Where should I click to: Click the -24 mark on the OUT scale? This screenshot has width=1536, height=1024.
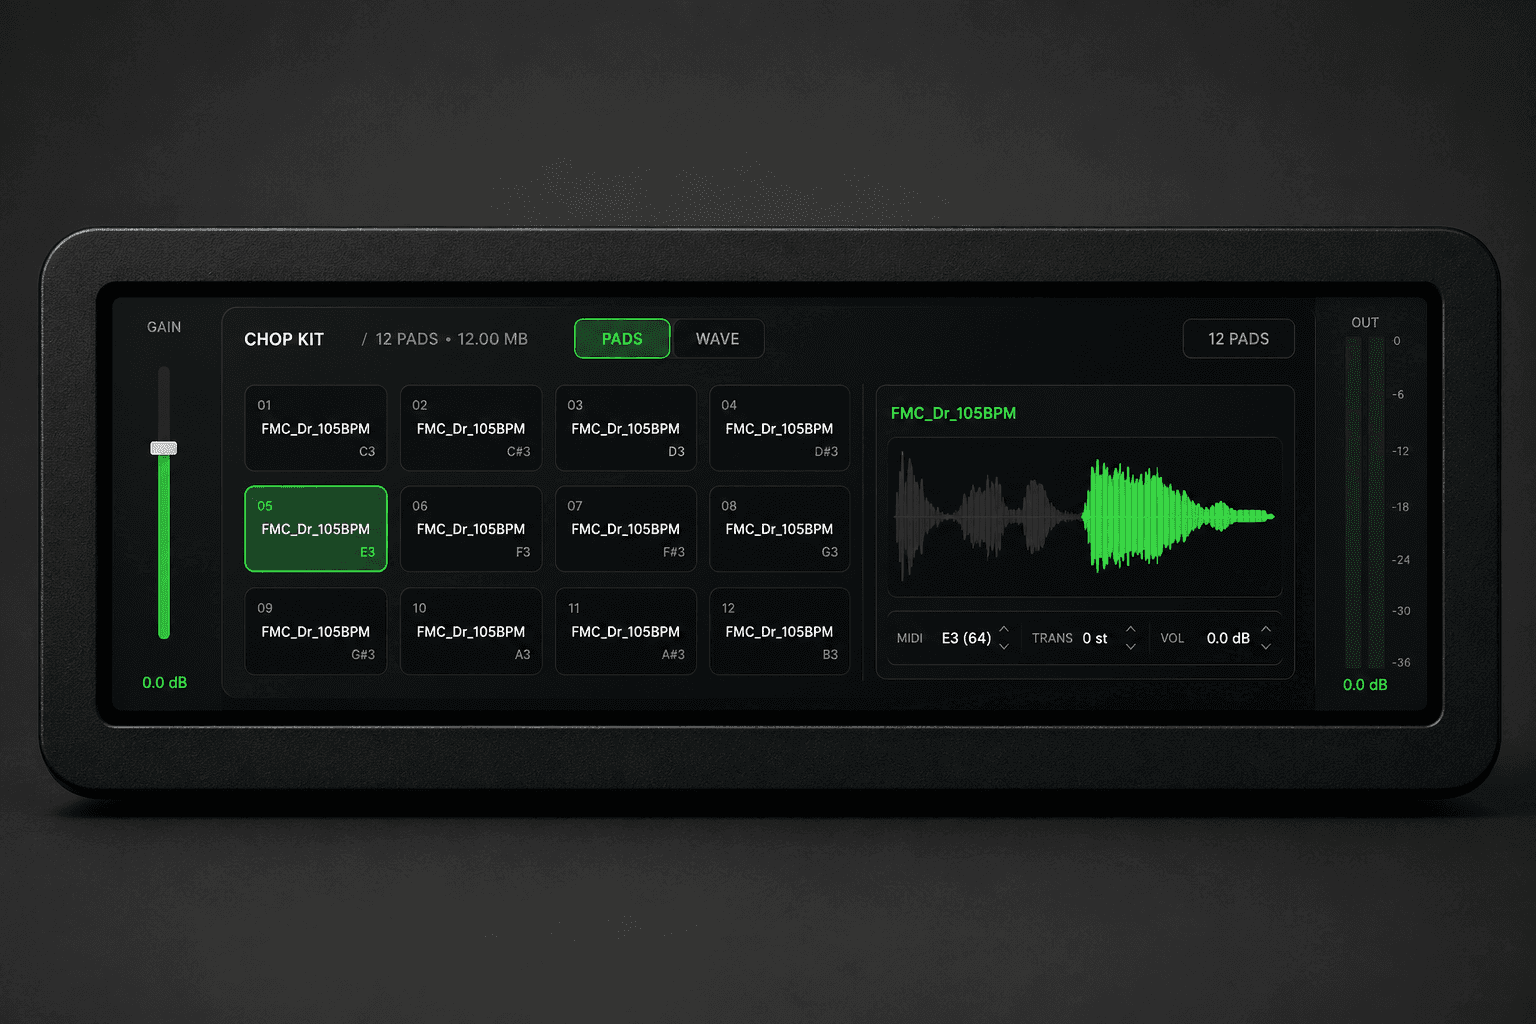1401,559
